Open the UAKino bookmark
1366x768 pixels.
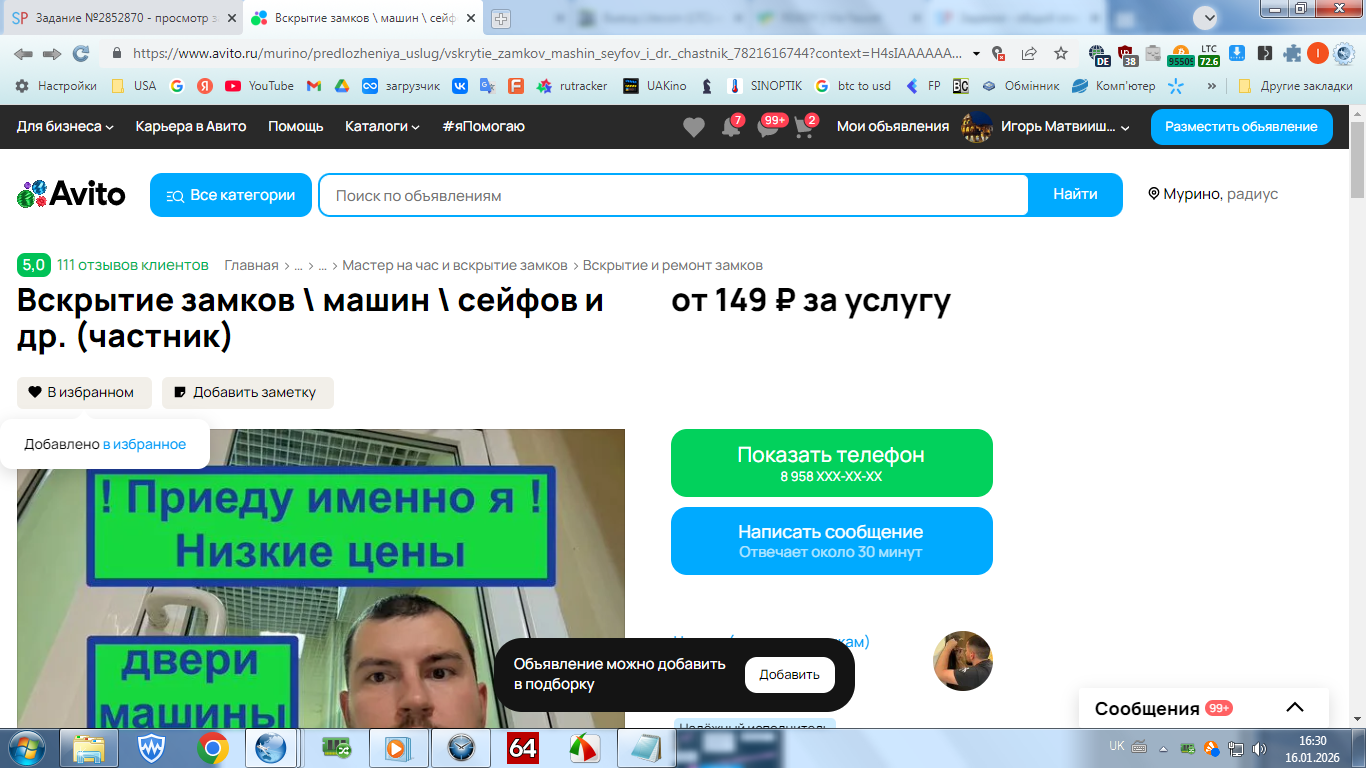[x=654, y=86]
